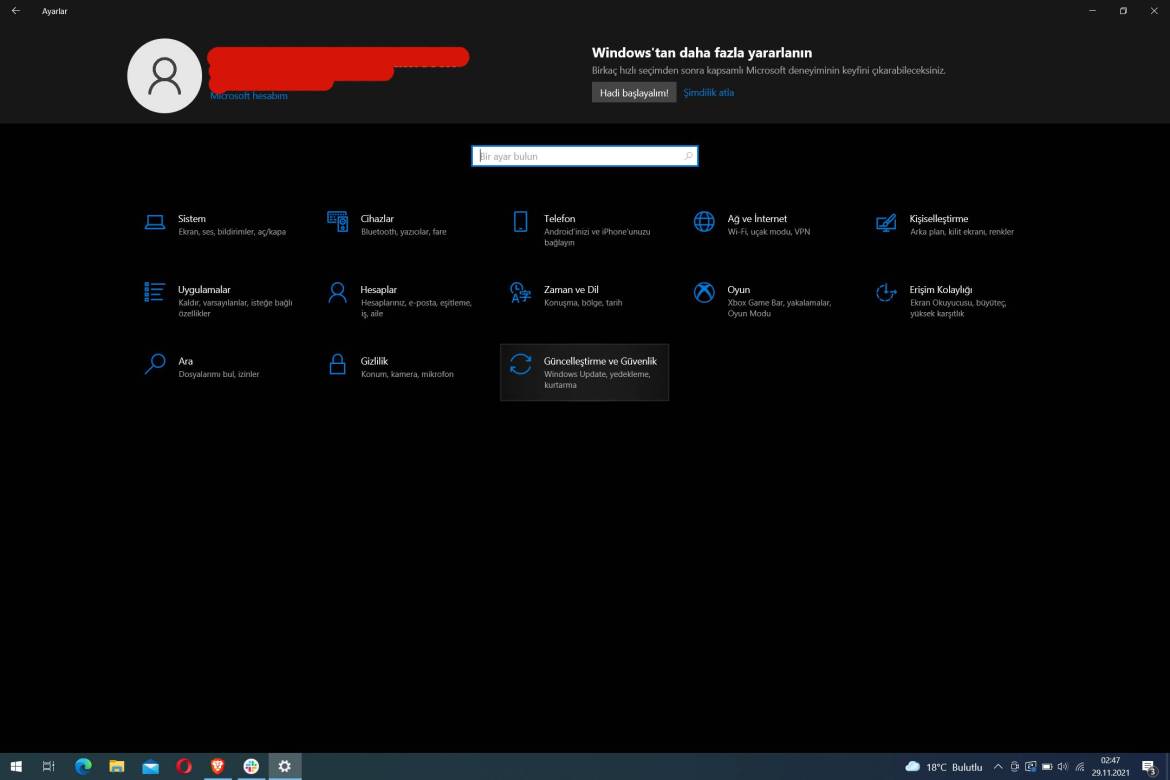
Task: Click the Hadi başlayalım! button
Action: tap(634, 92)
